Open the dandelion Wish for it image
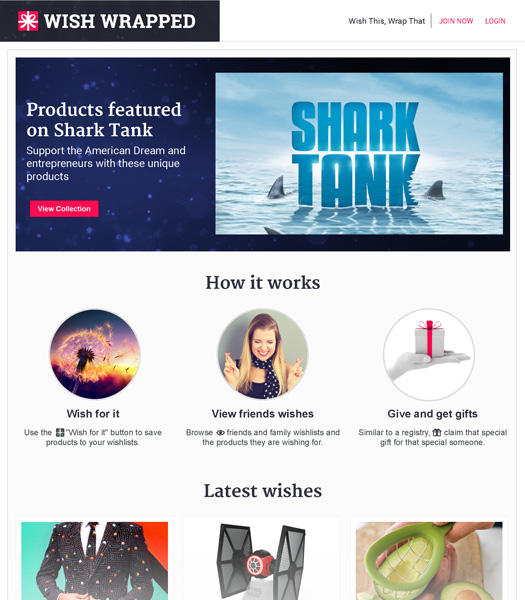525x600 pixels. (x=95, y=354)
